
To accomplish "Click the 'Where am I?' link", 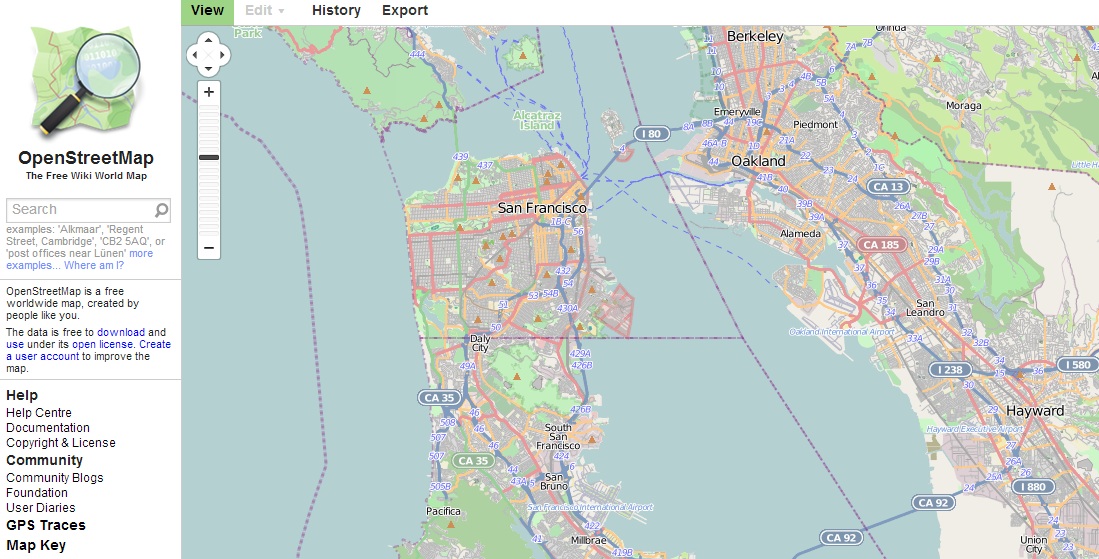I will pyautogui.click(x=94, y=265).
